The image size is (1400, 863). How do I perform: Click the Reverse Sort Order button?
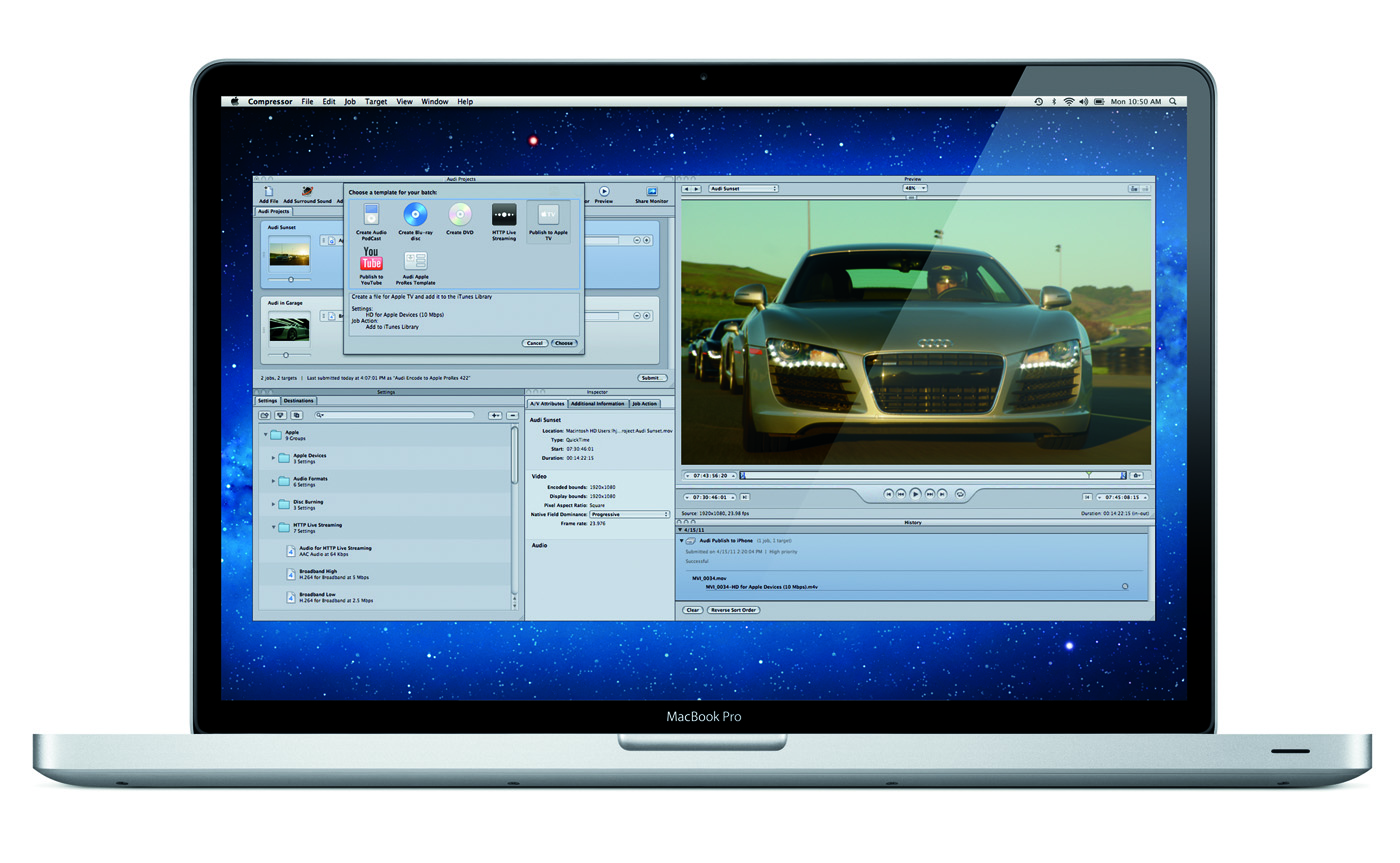pyautogui.click(x=734, y=610)
